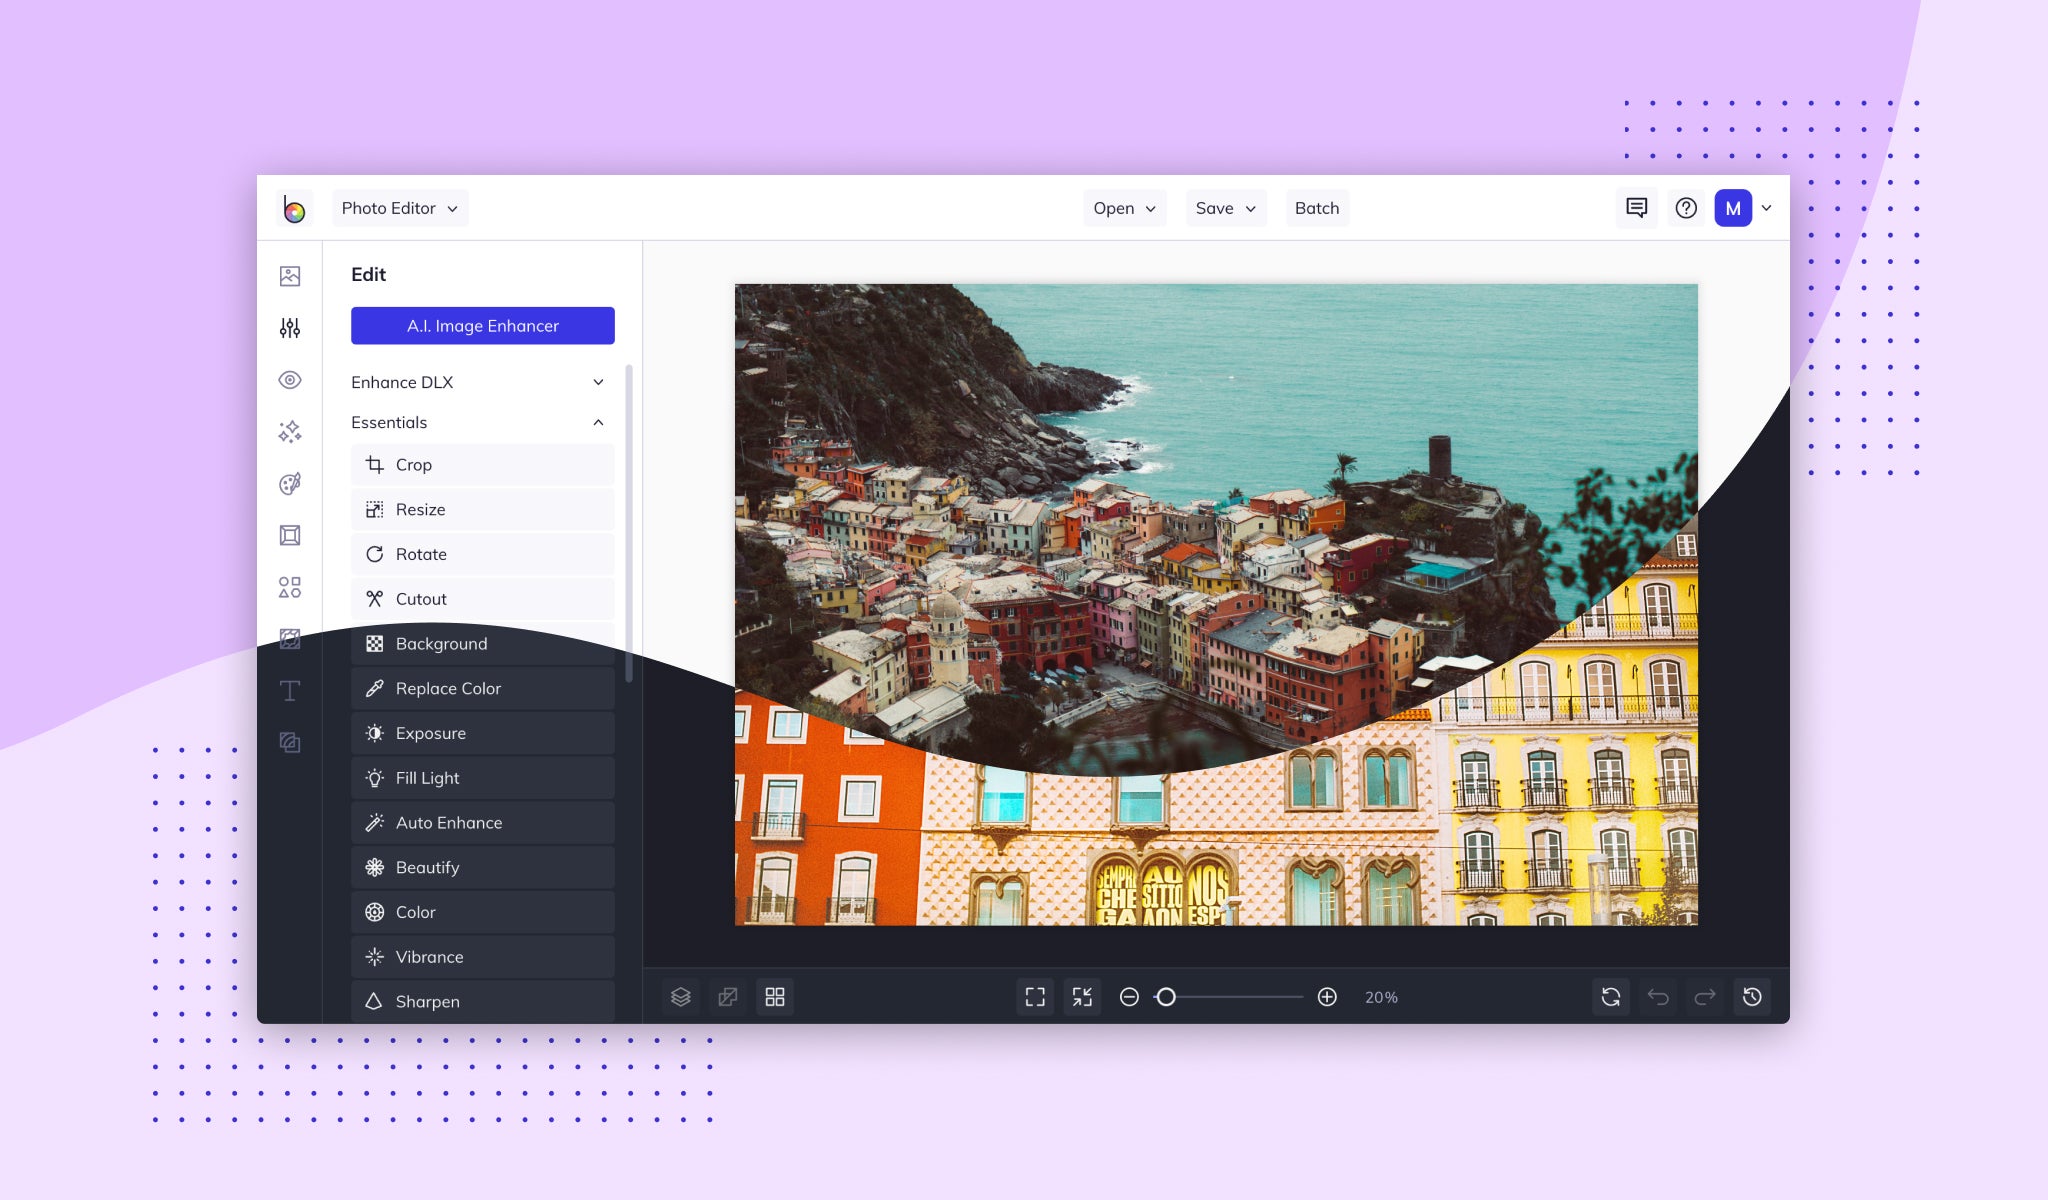2048x1200 pixels.
Task: Open the help question mark icon
Action: 1686,208
